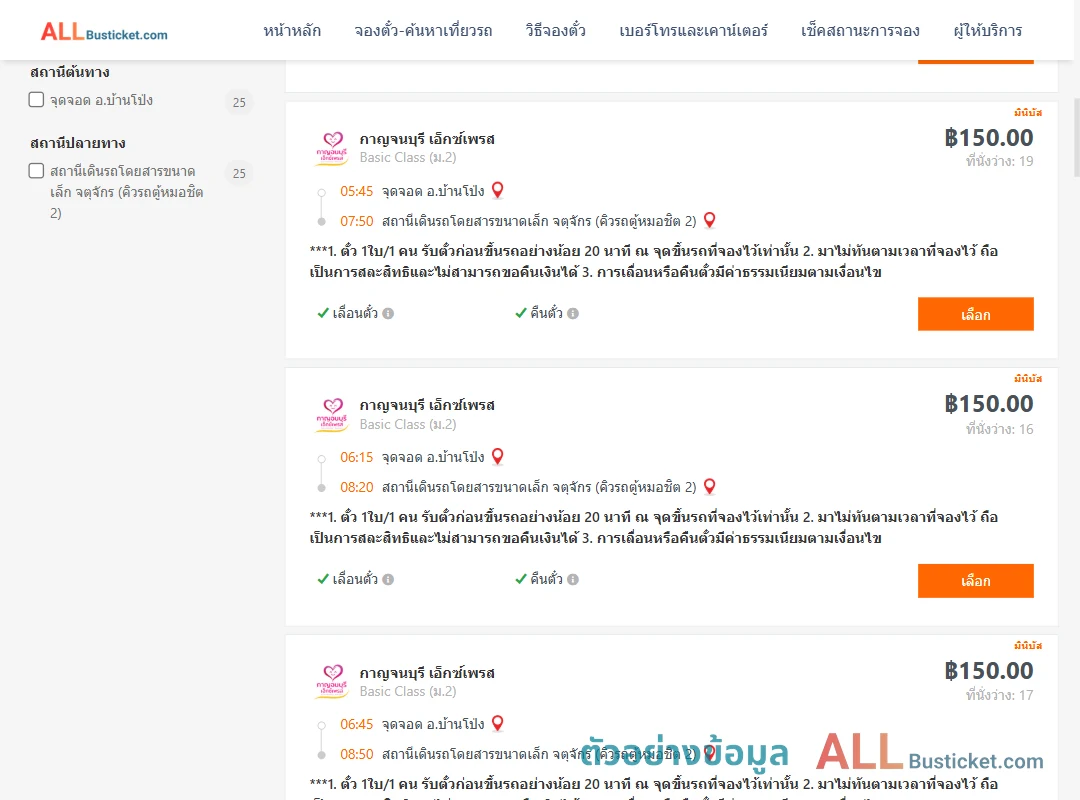Open the หน้าหลัก menu item

[292, 31]
